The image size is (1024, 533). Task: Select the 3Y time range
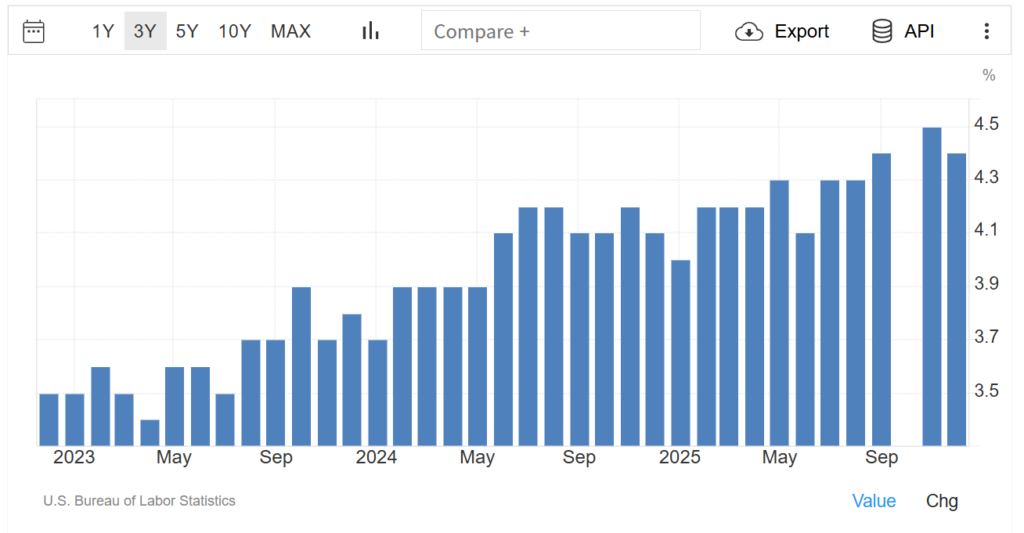click(145, 31)
